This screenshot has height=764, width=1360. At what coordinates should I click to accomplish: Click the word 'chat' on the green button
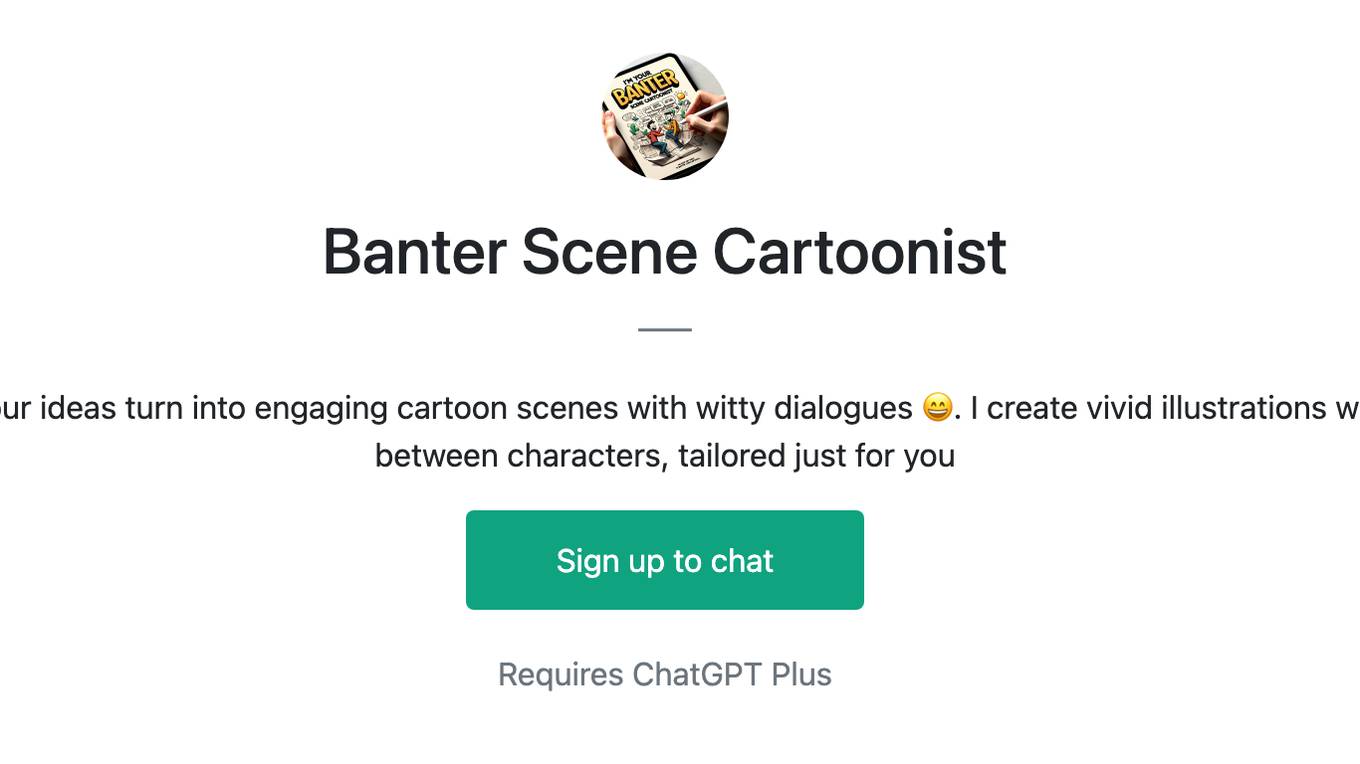click(x=742, y=561)
